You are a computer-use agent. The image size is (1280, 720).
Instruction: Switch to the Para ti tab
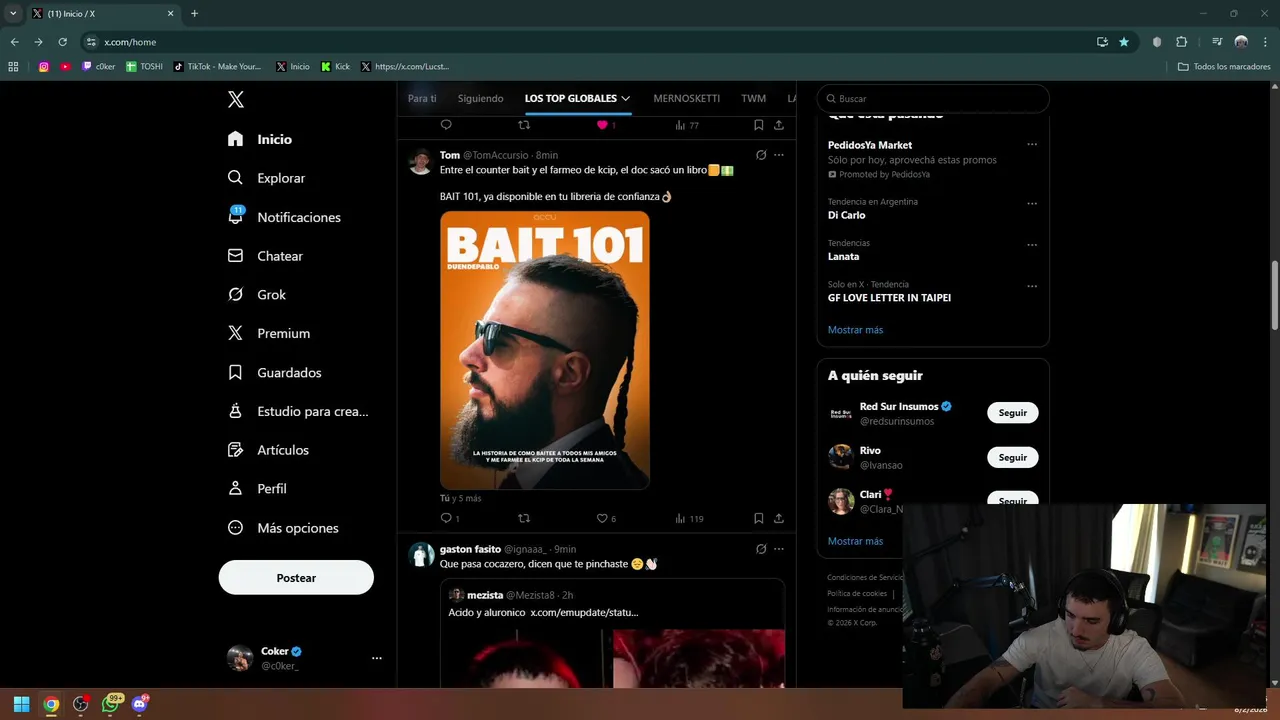coord(422,98)
